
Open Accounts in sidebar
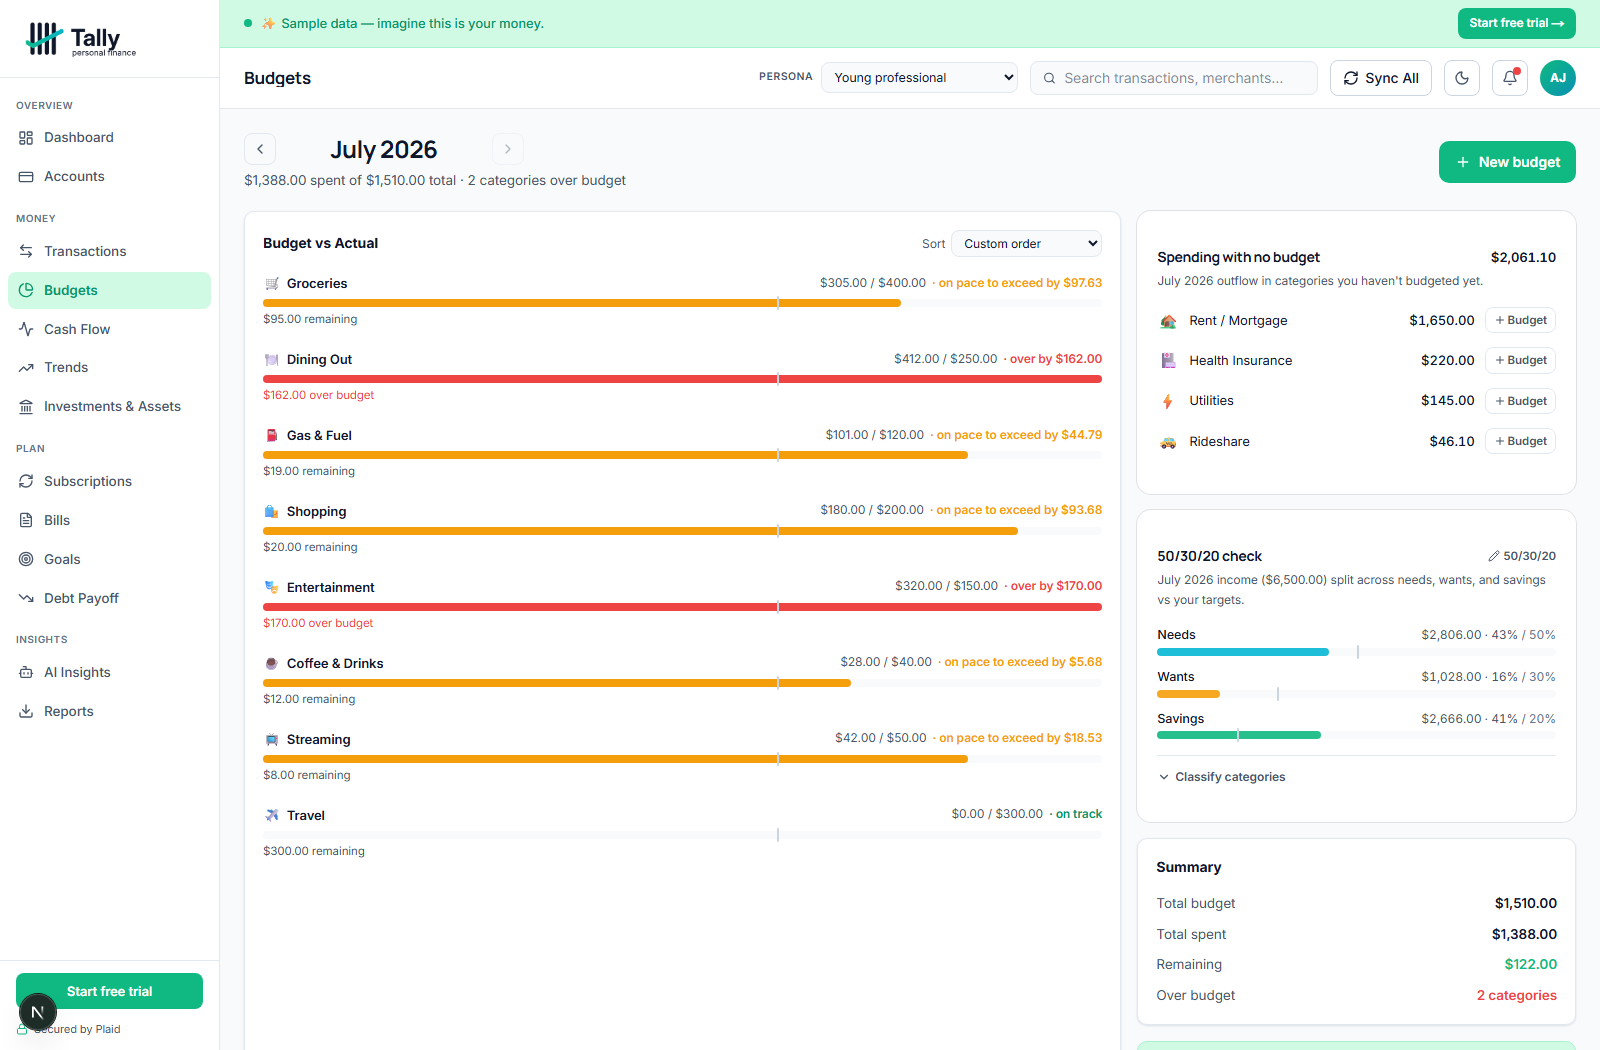click(110, 177)
